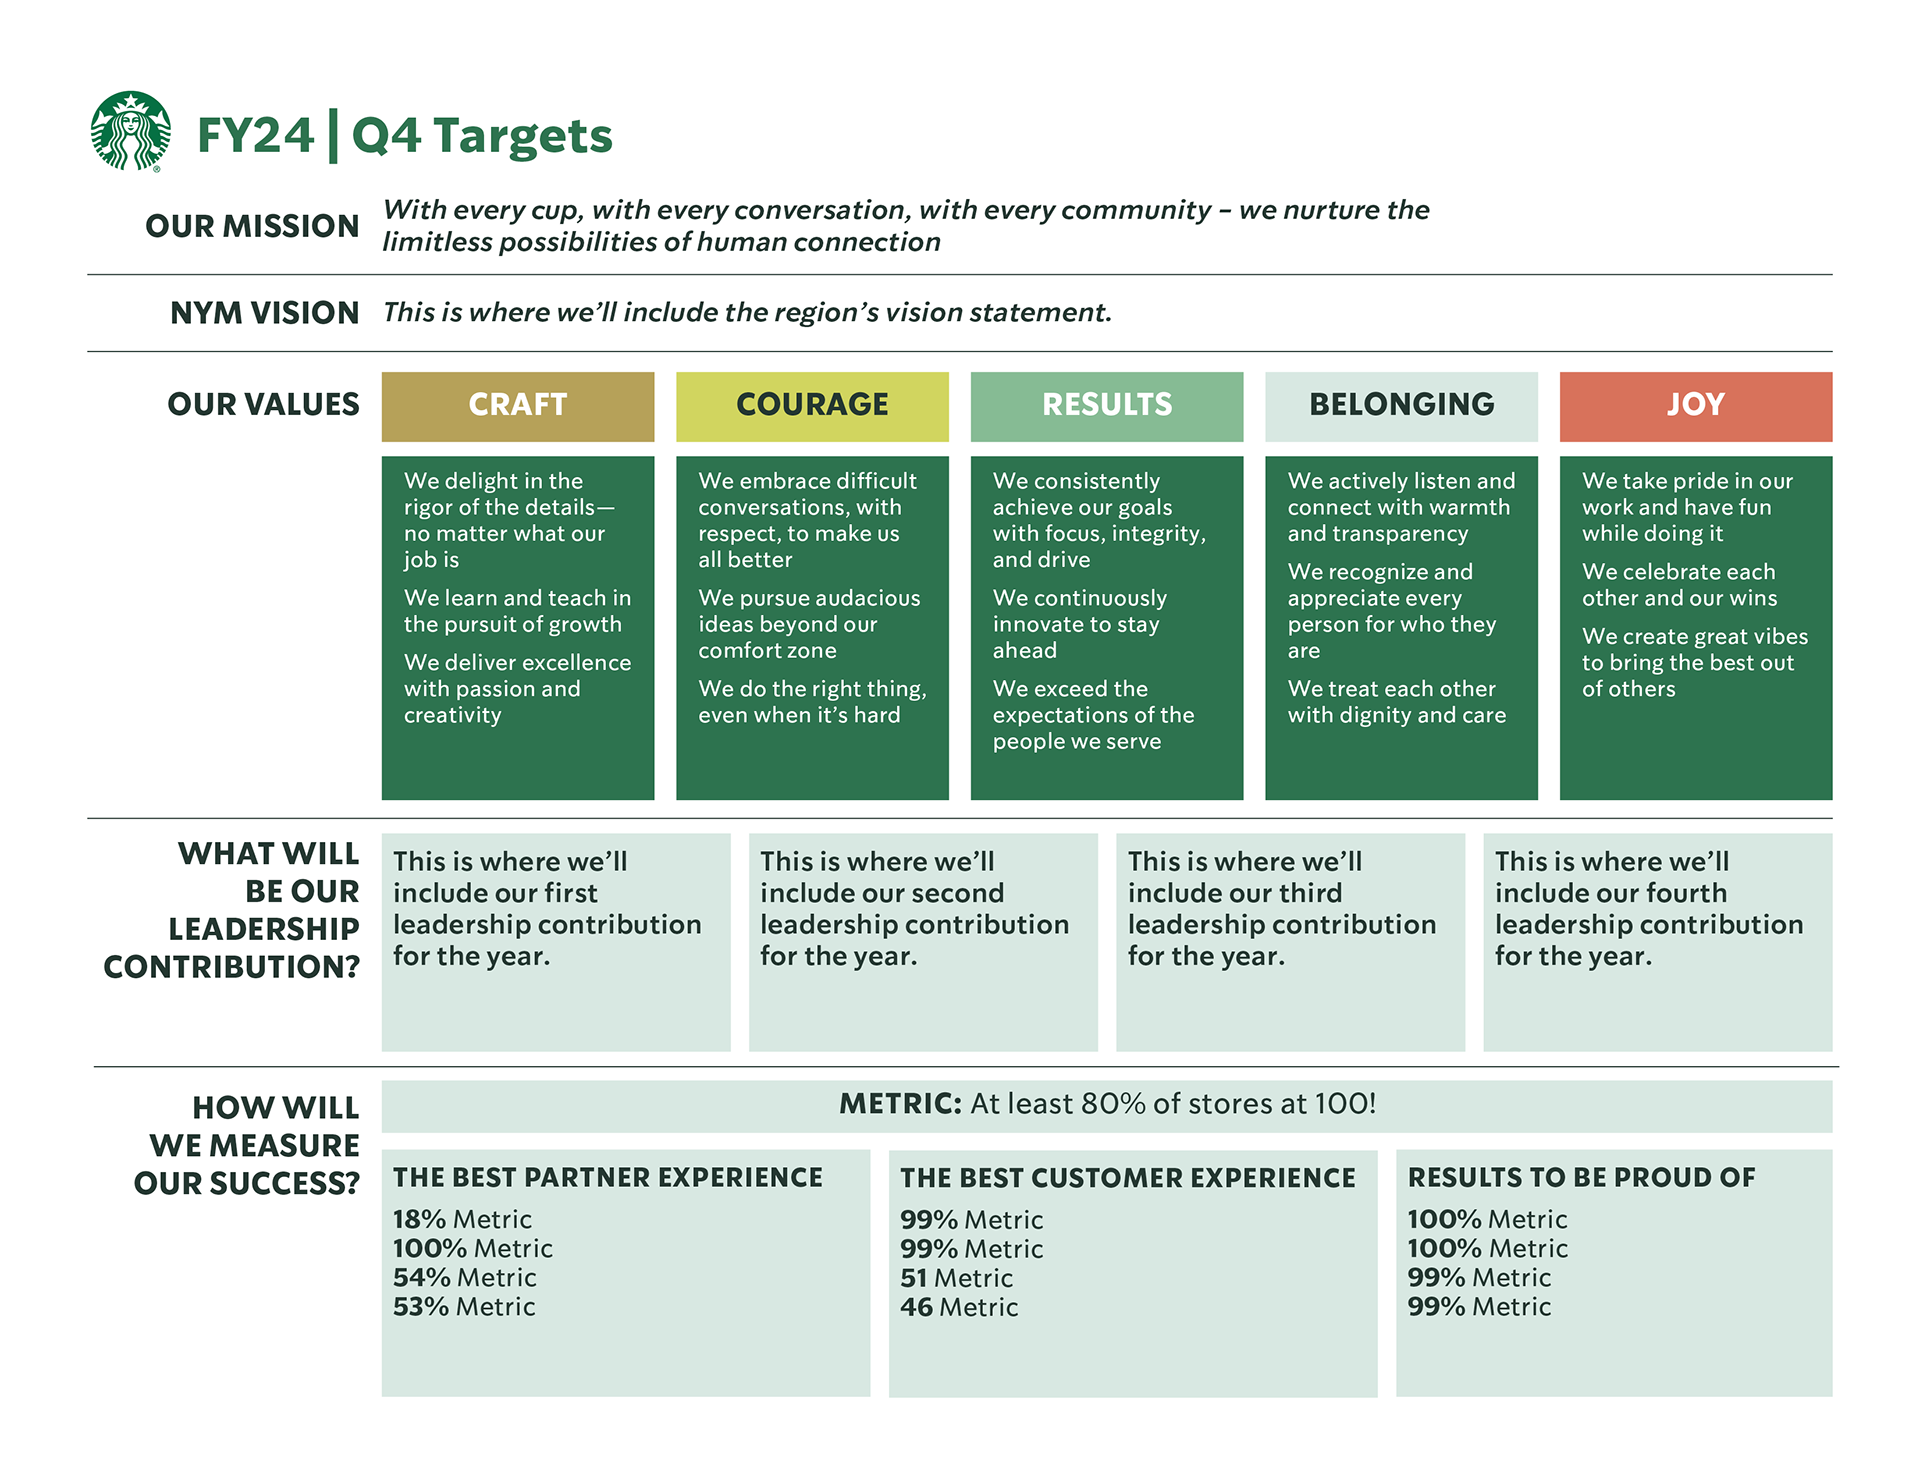Click the first leadership contribution box
This screenshot has width=1920, height=1484.
click(x=555, y=941)
